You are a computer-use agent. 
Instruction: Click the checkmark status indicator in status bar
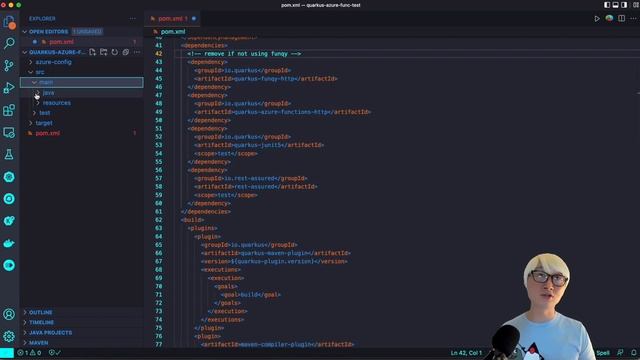(55, 353)
